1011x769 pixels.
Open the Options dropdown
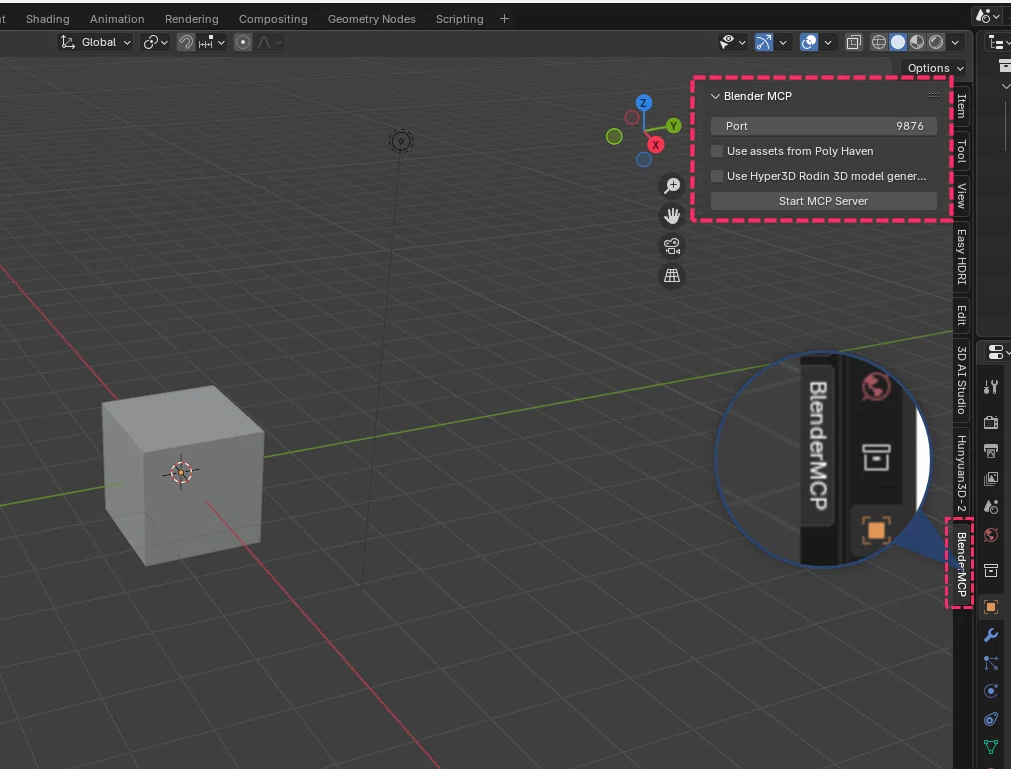[936, 68]
